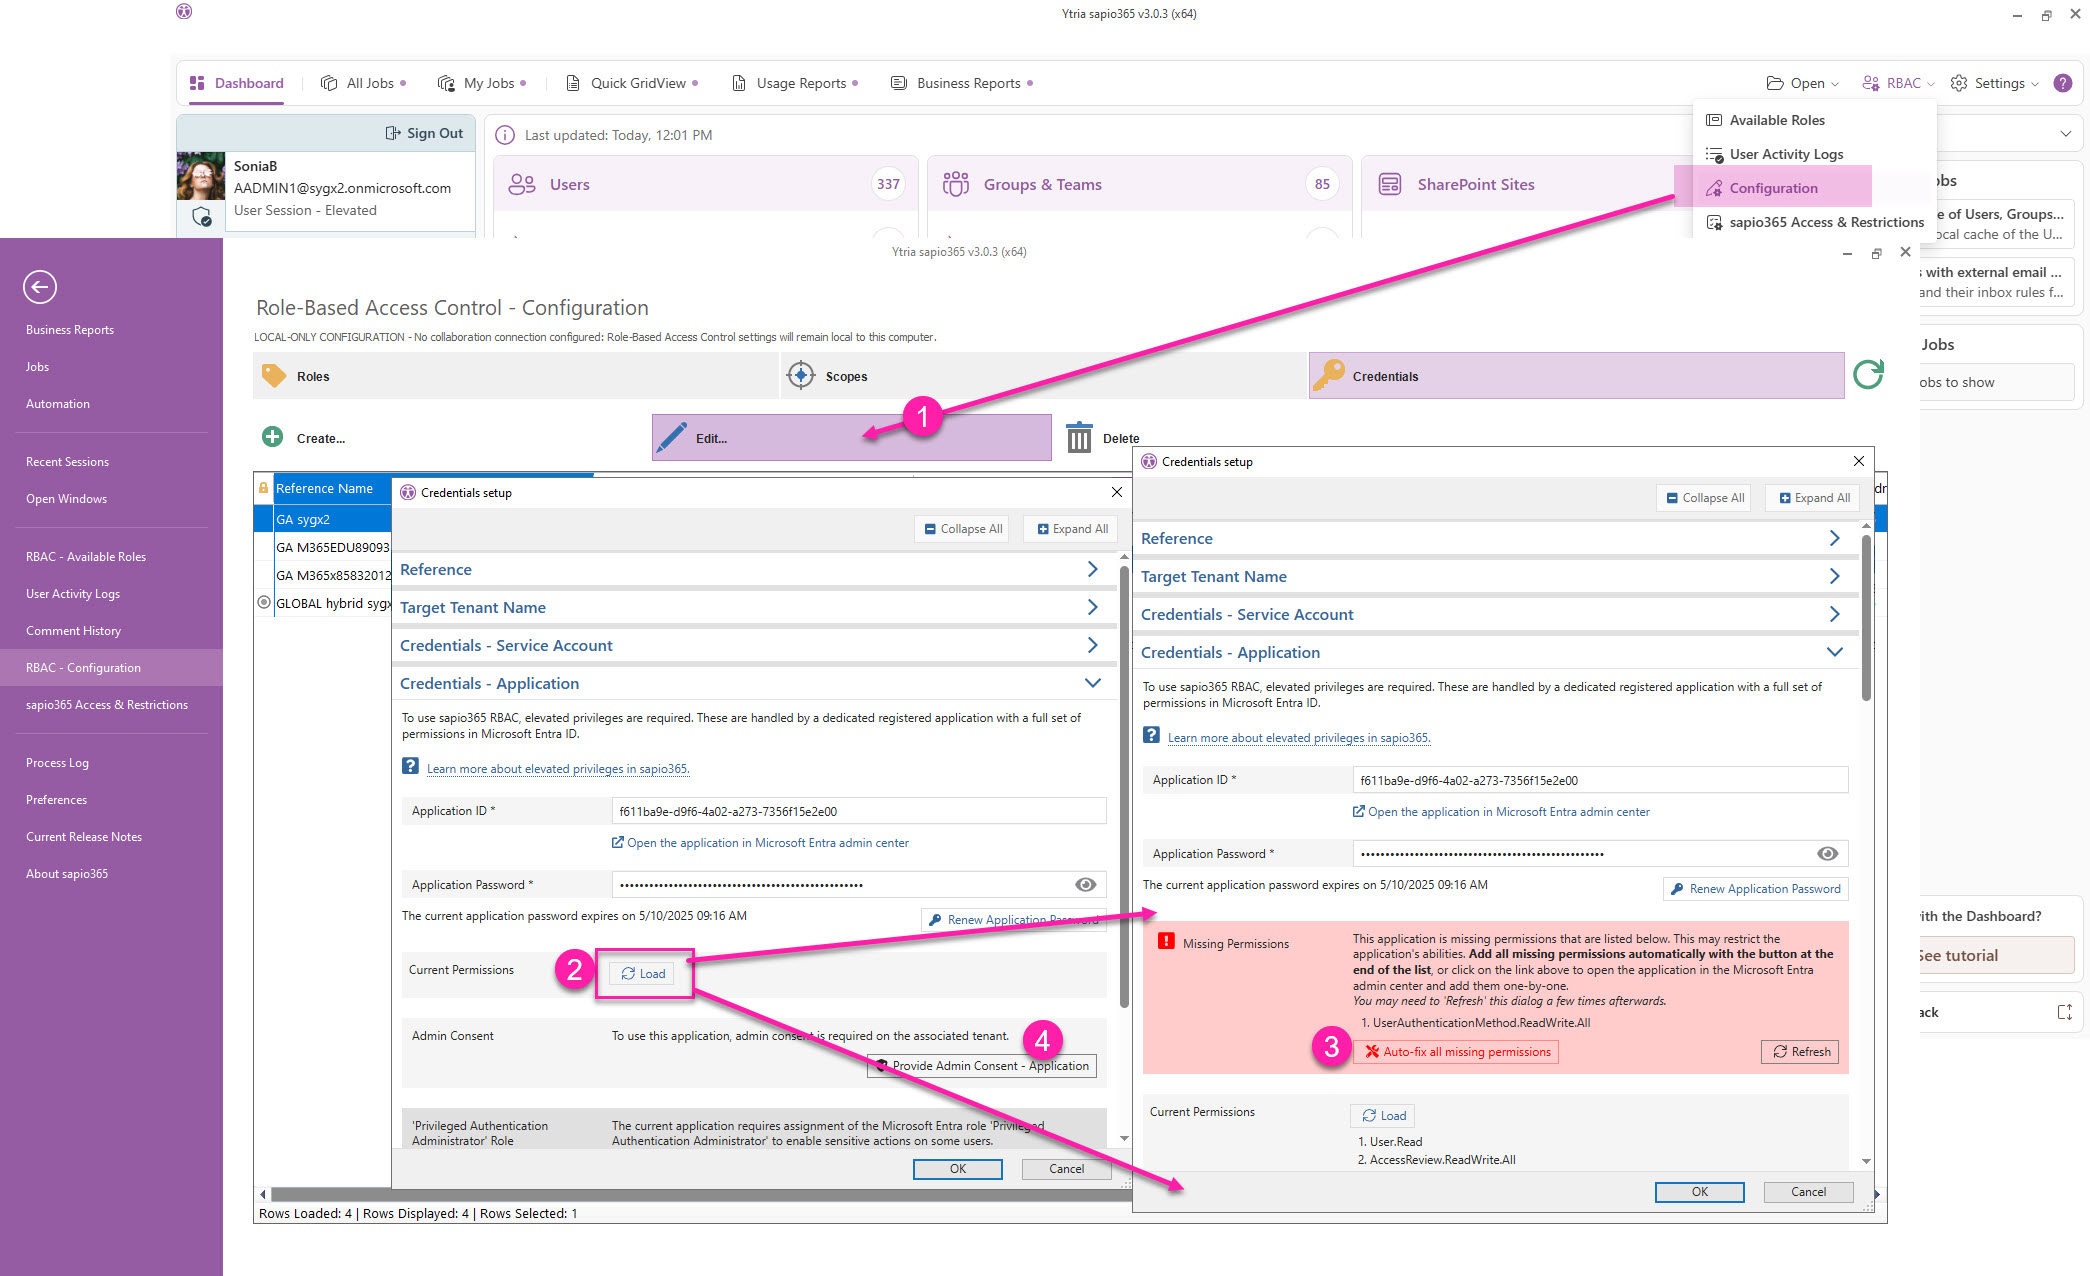Open the RBAC dropdown menu
This screenshot has width=2090, height=1276.
[x=1895, y=83]
